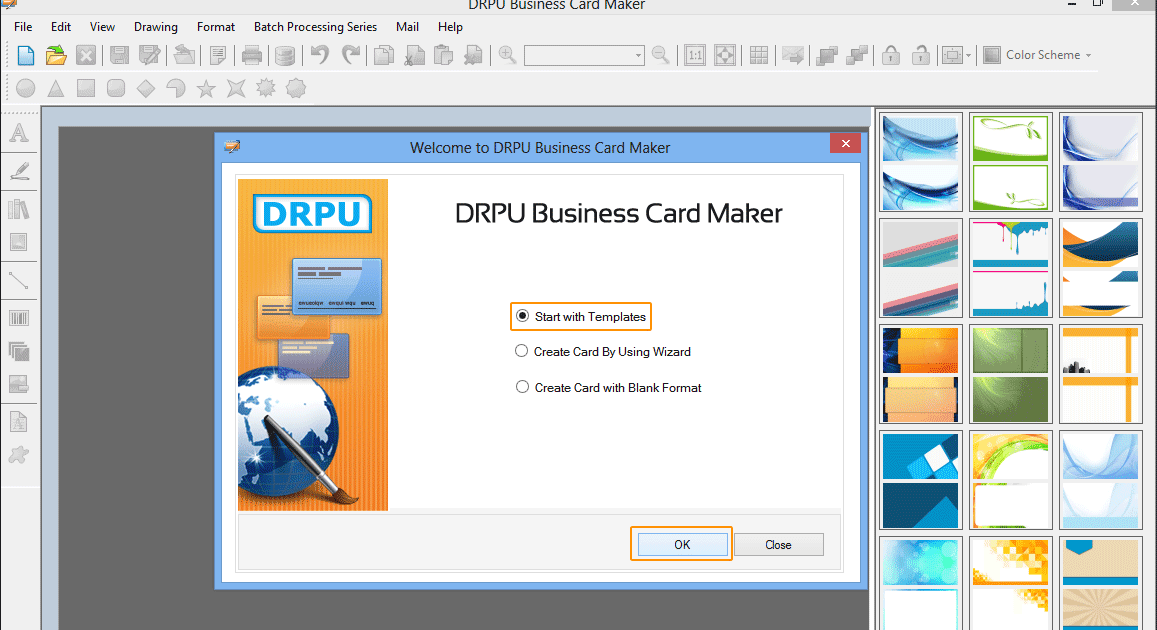Screen dimensions: 1157x630
Task: Open the File menu
Action: (x=23, y=27)
